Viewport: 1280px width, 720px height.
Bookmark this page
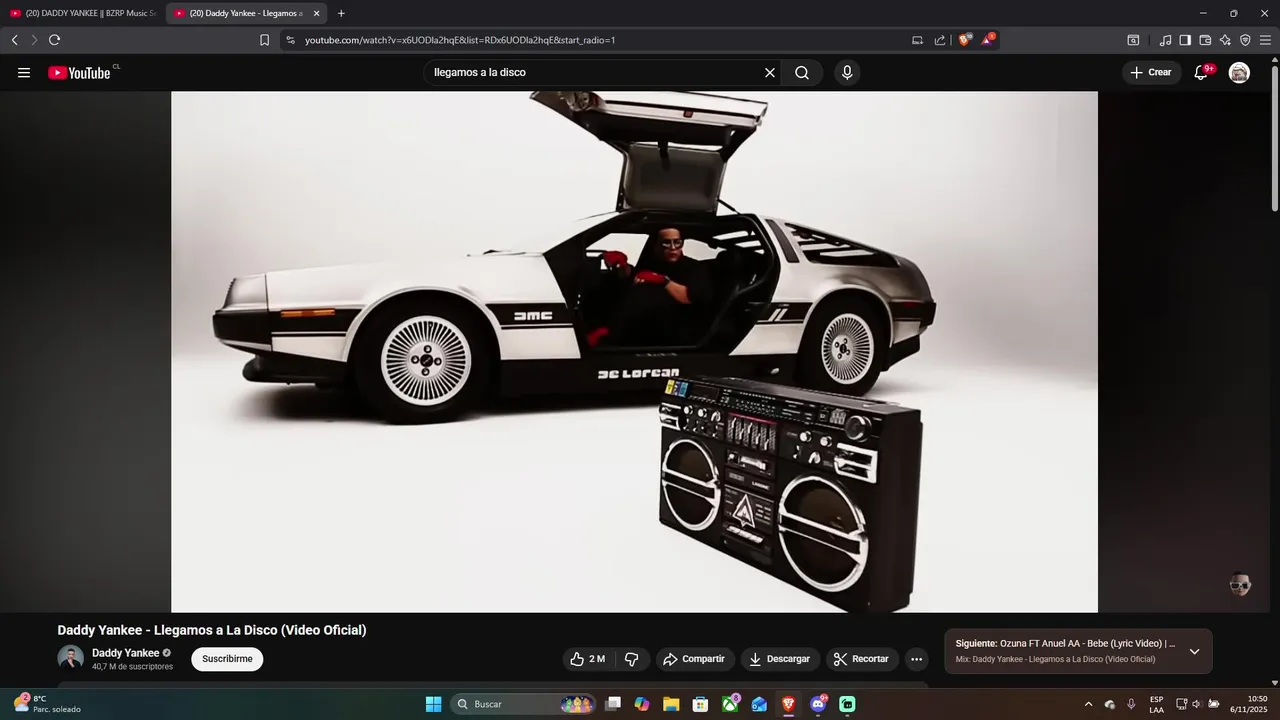264,40
